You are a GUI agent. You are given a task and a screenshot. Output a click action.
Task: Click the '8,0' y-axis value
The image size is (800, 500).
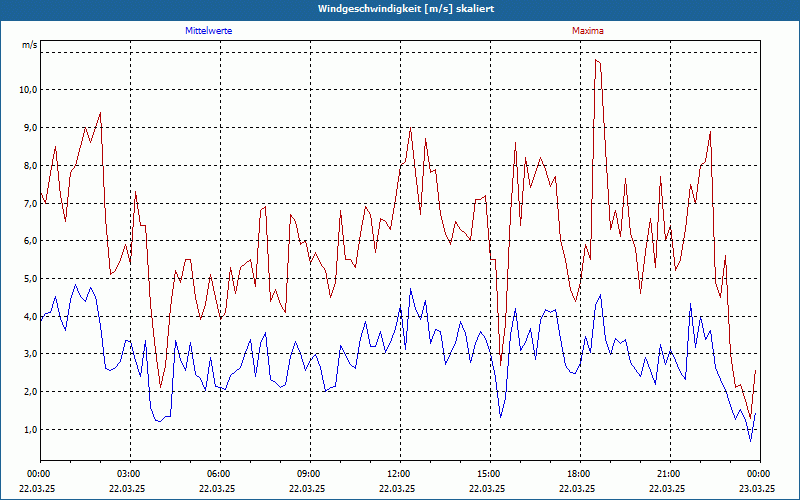30,165
